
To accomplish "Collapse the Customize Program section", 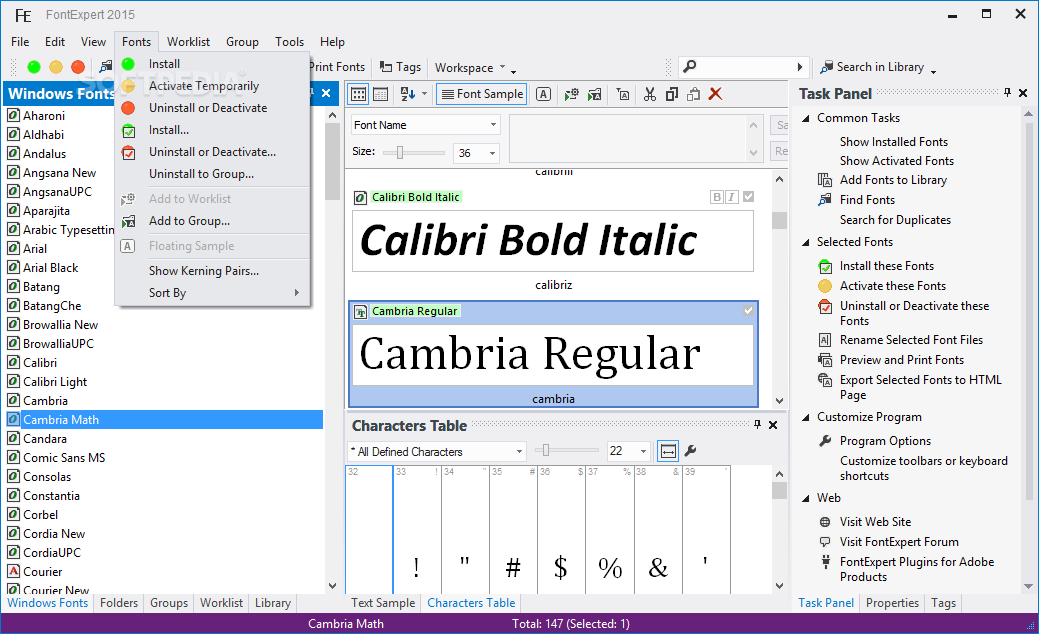I will 806,417.
